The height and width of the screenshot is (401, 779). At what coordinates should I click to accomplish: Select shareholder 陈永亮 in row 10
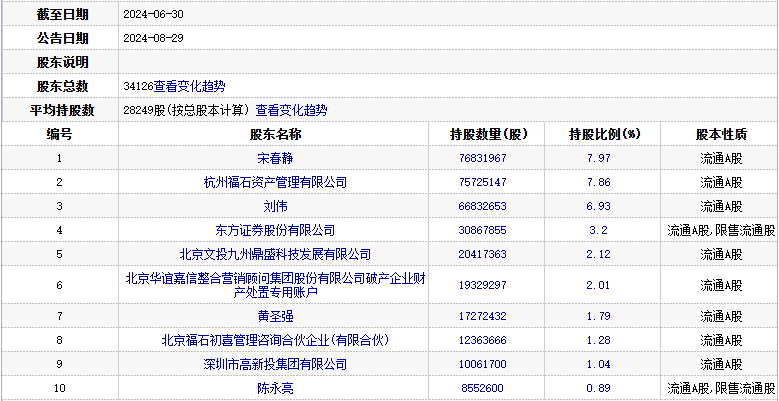pos(275,388)
